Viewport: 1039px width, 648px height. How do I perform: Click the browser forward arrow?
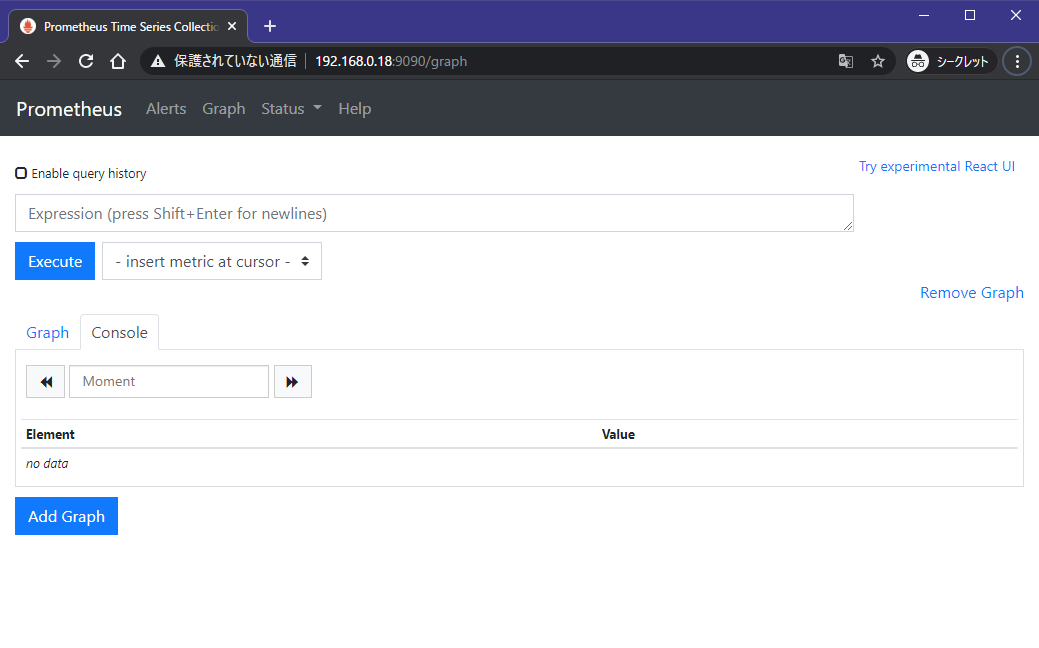pos(54,62)
